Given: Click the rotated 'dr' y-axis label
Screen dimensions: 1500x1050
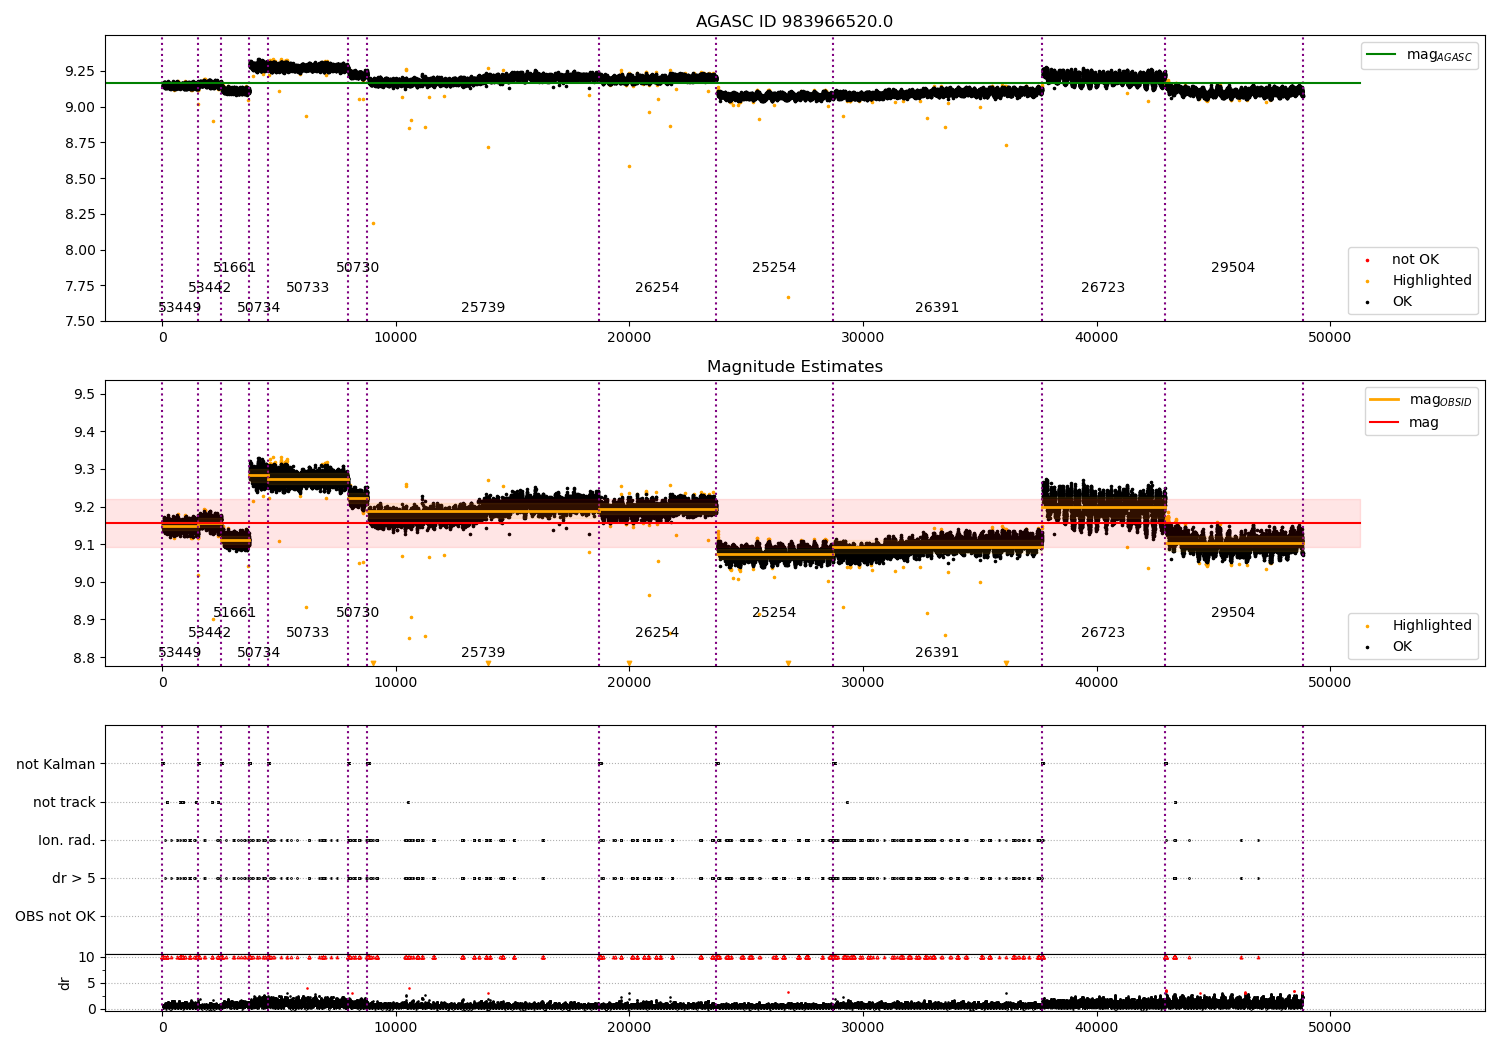Looking at the screenshot, I should coord(64,983).
